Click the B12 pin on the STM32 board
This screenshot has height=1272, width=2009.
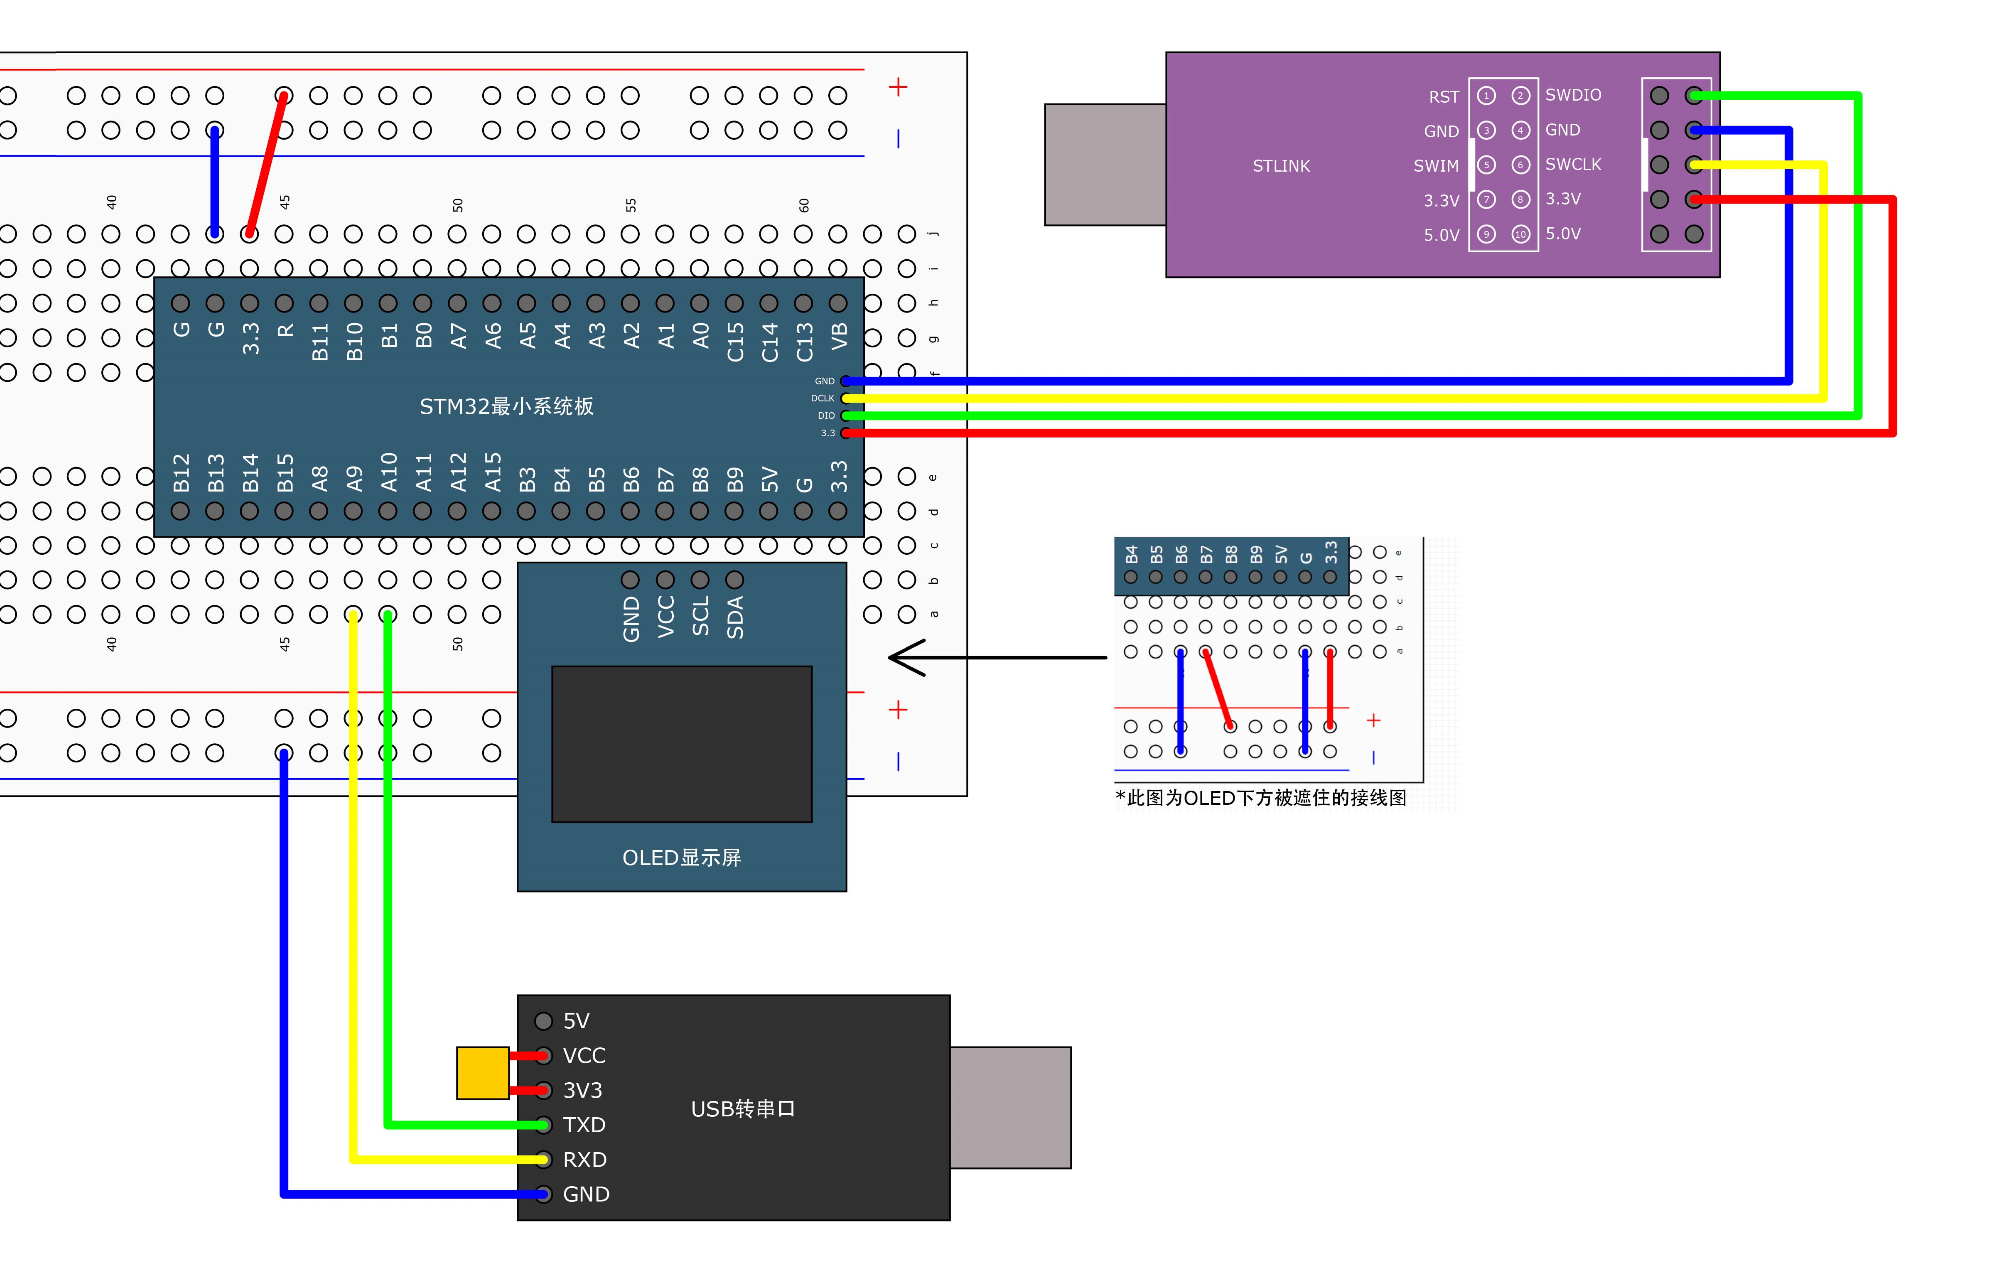pyautogui.click(x=181, y=510)
